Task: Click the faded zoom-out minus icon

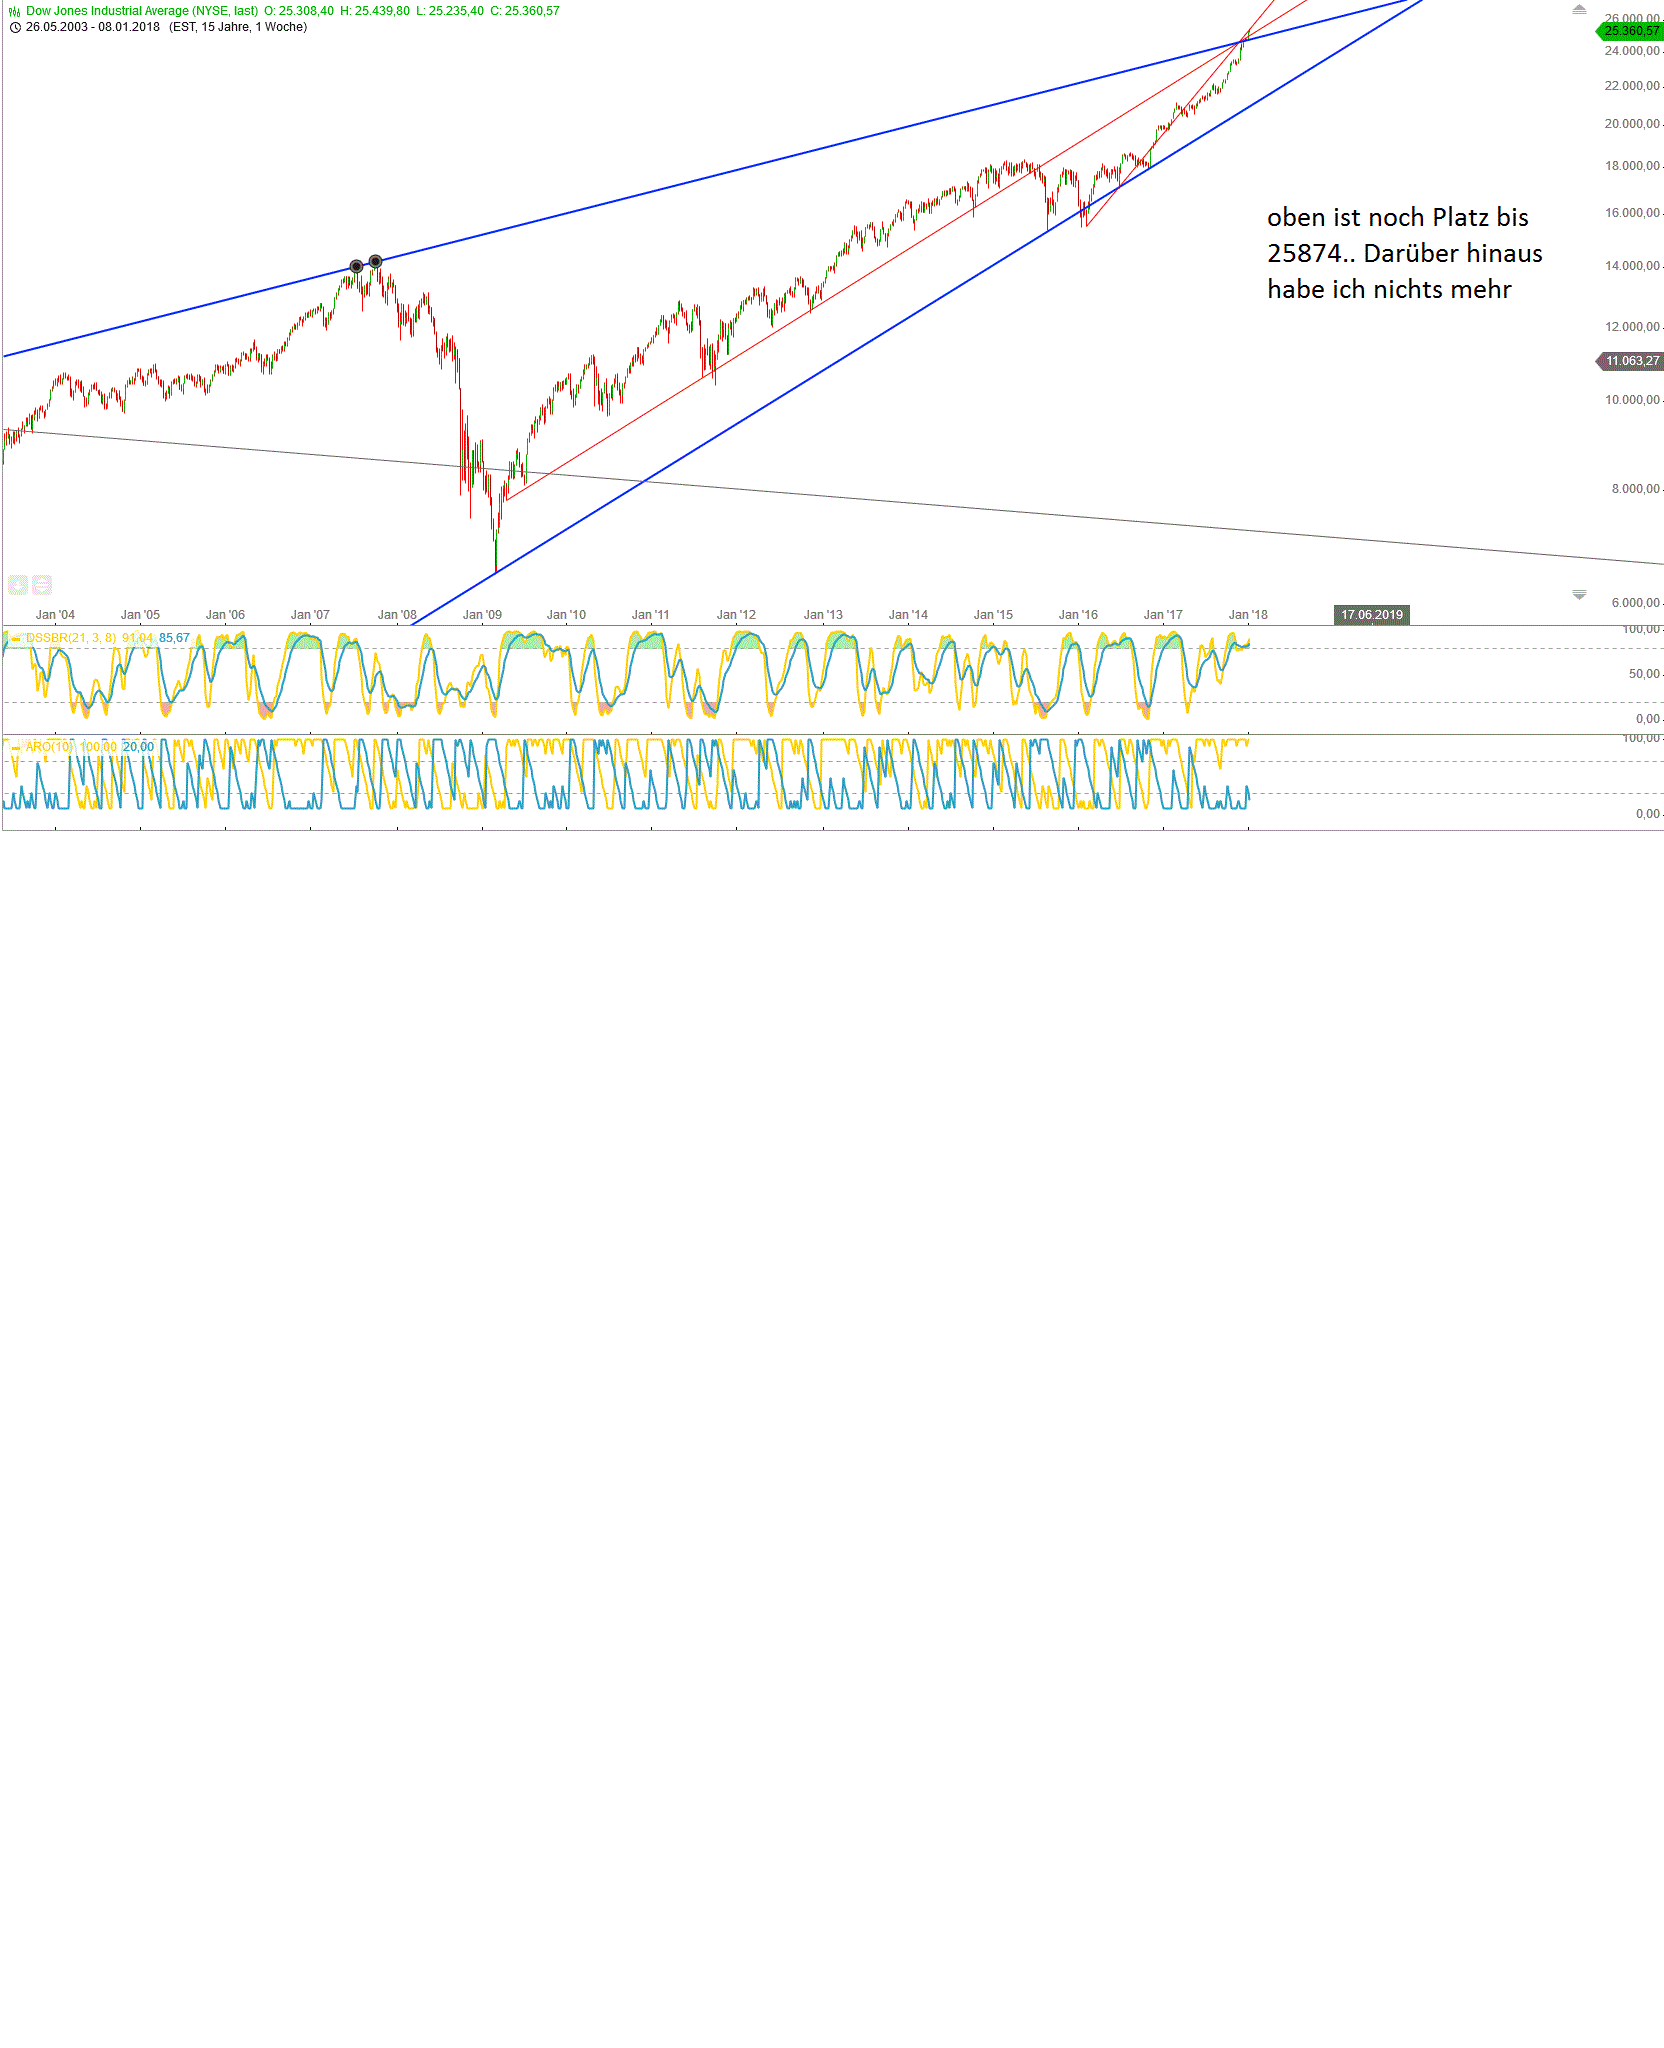Action: click(x=42, y=585)
